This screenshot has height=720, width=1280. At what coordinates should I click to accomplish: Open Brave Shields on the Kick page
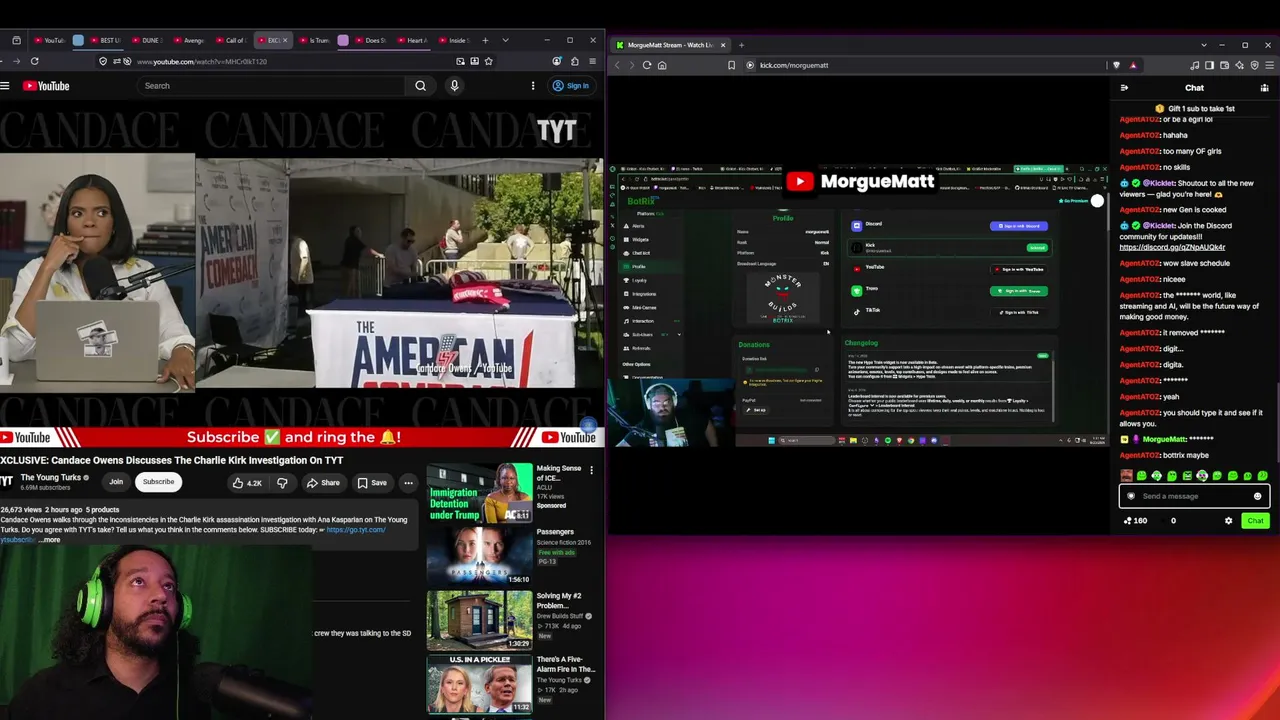click(x=1117, y=65)
